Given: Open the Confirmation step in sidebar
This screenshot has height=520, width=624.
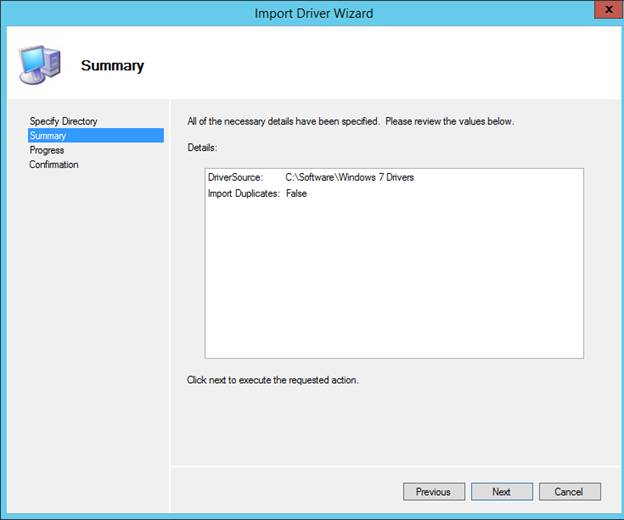Looking at the screenshot, I should pyautogui.click(x=54, y=164).
